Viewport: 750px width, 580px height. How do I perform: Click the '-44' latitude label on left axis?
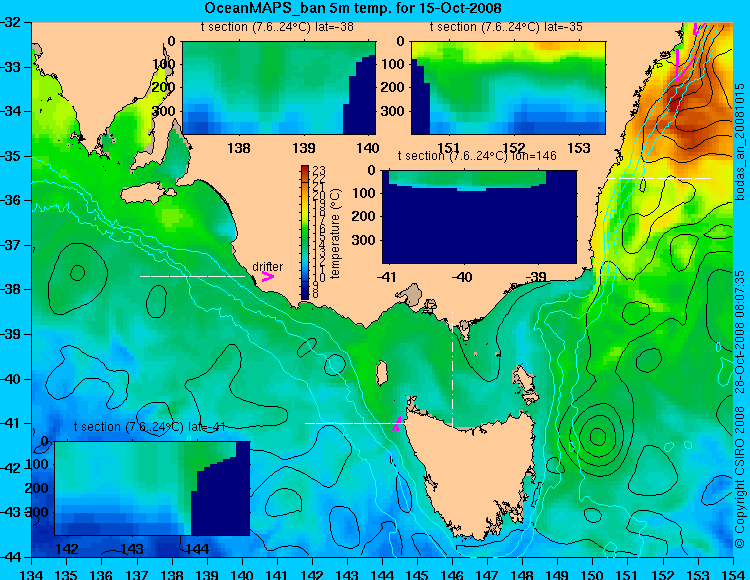coord(10,557)
